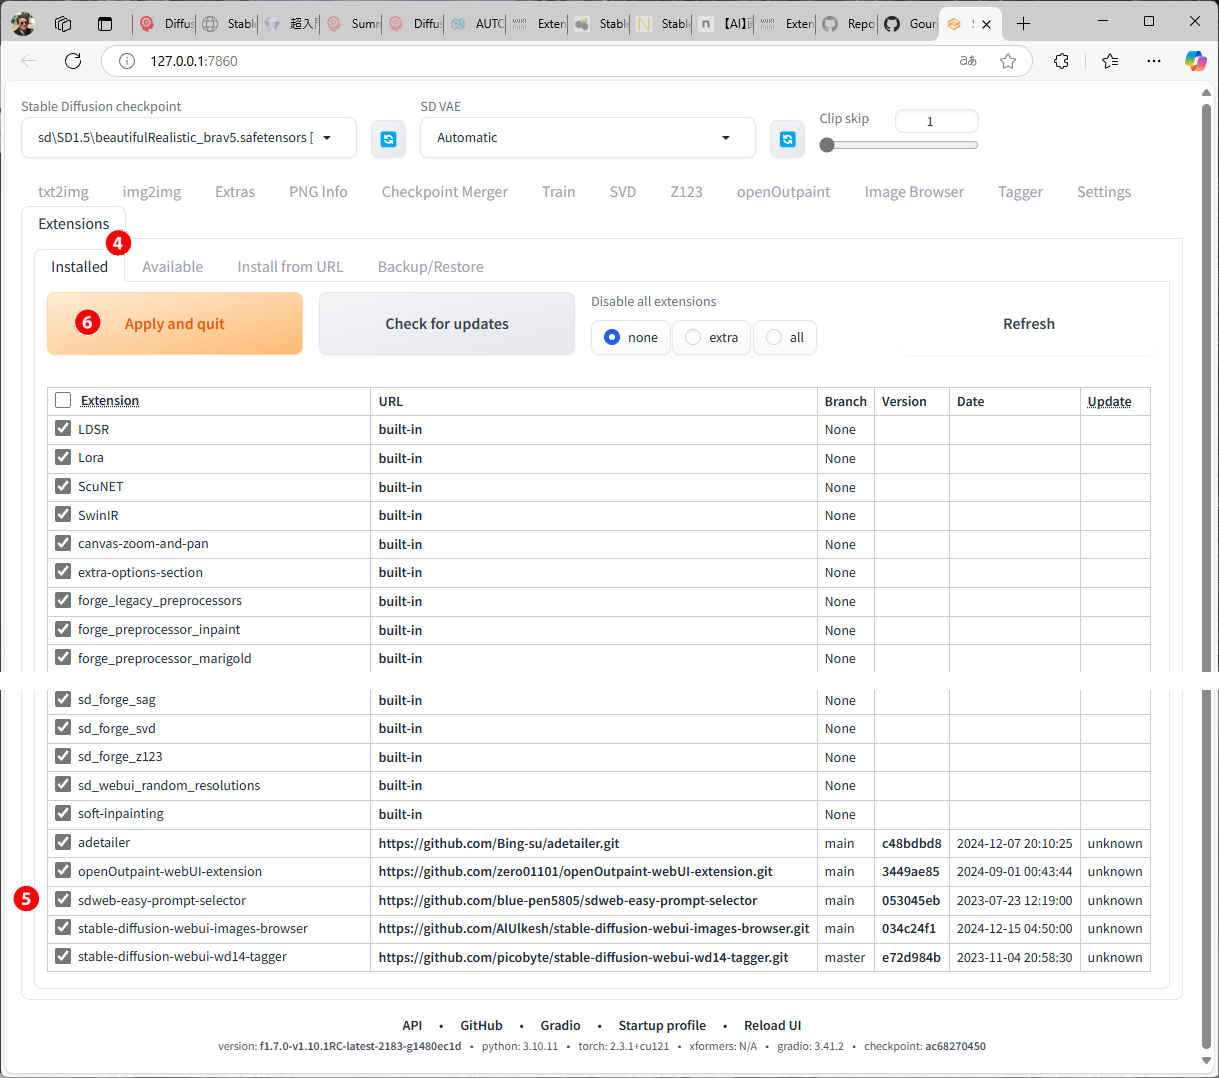1219x1078 pixels.
Task: Click the Clip skip number input field
Action: [x=935, y=121]
